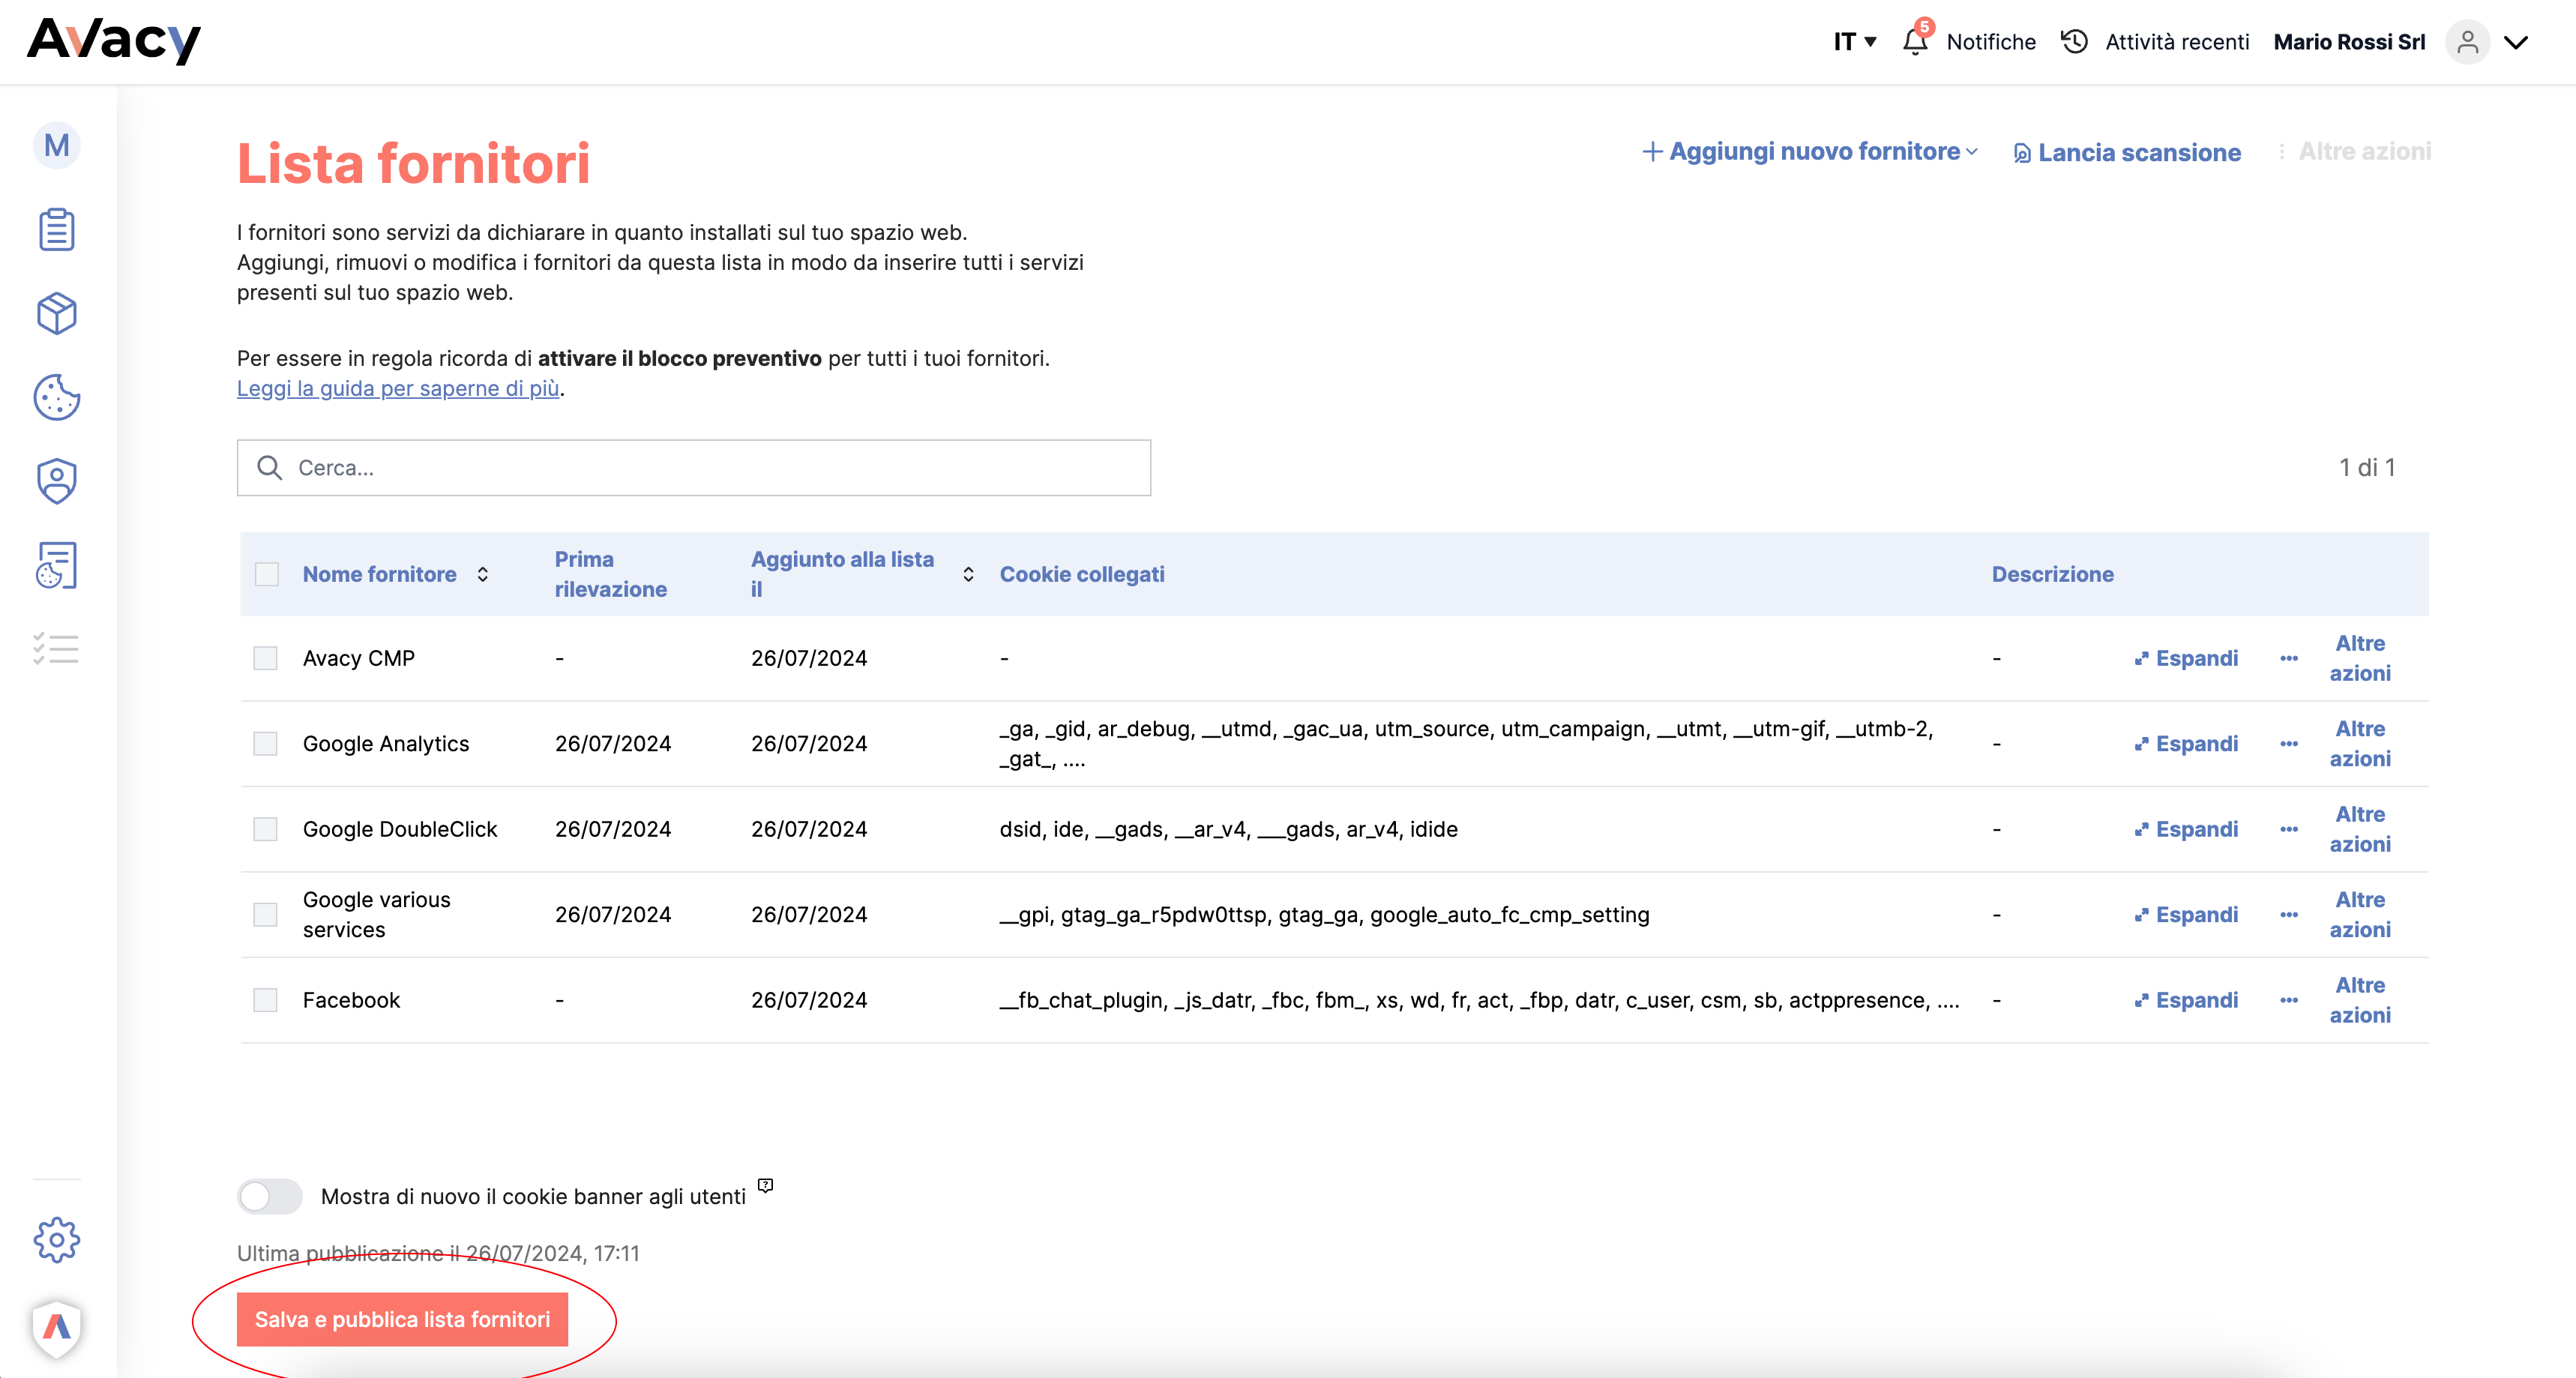Sort by Nome fornitore arrows
The height and width of the screenshot is (1378, 2576).
(483, 575)
